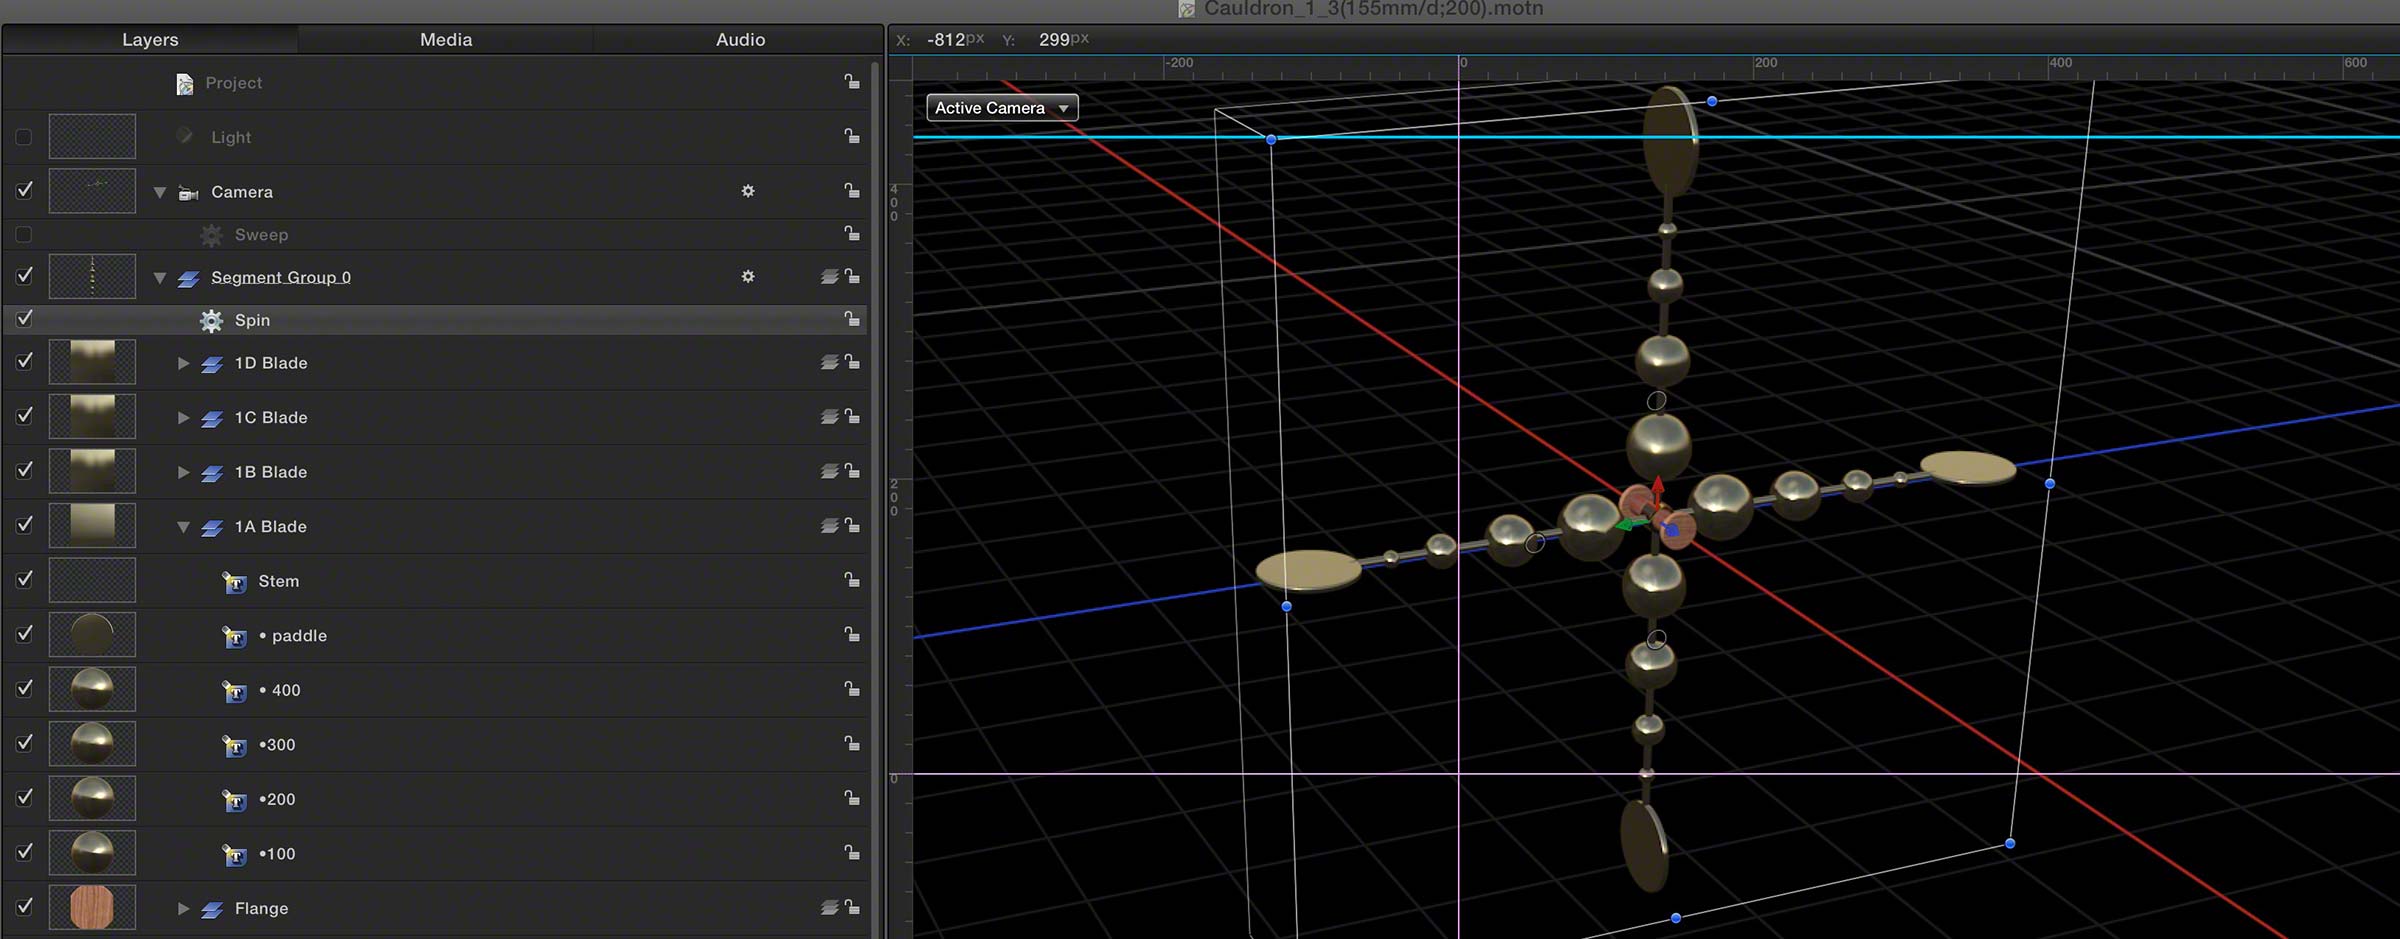
Task: Click the lock icon on Project row
Action: pos(851,82)
